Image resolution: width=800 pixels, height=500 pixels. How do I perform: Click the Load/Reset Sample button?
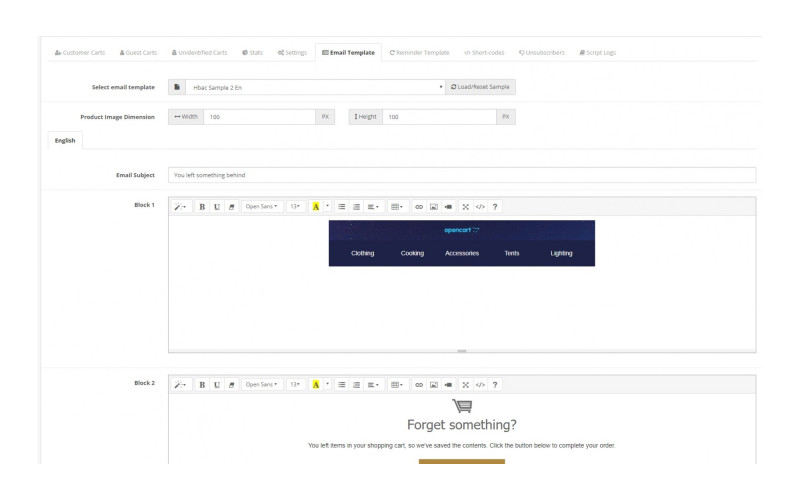point(481,87)
